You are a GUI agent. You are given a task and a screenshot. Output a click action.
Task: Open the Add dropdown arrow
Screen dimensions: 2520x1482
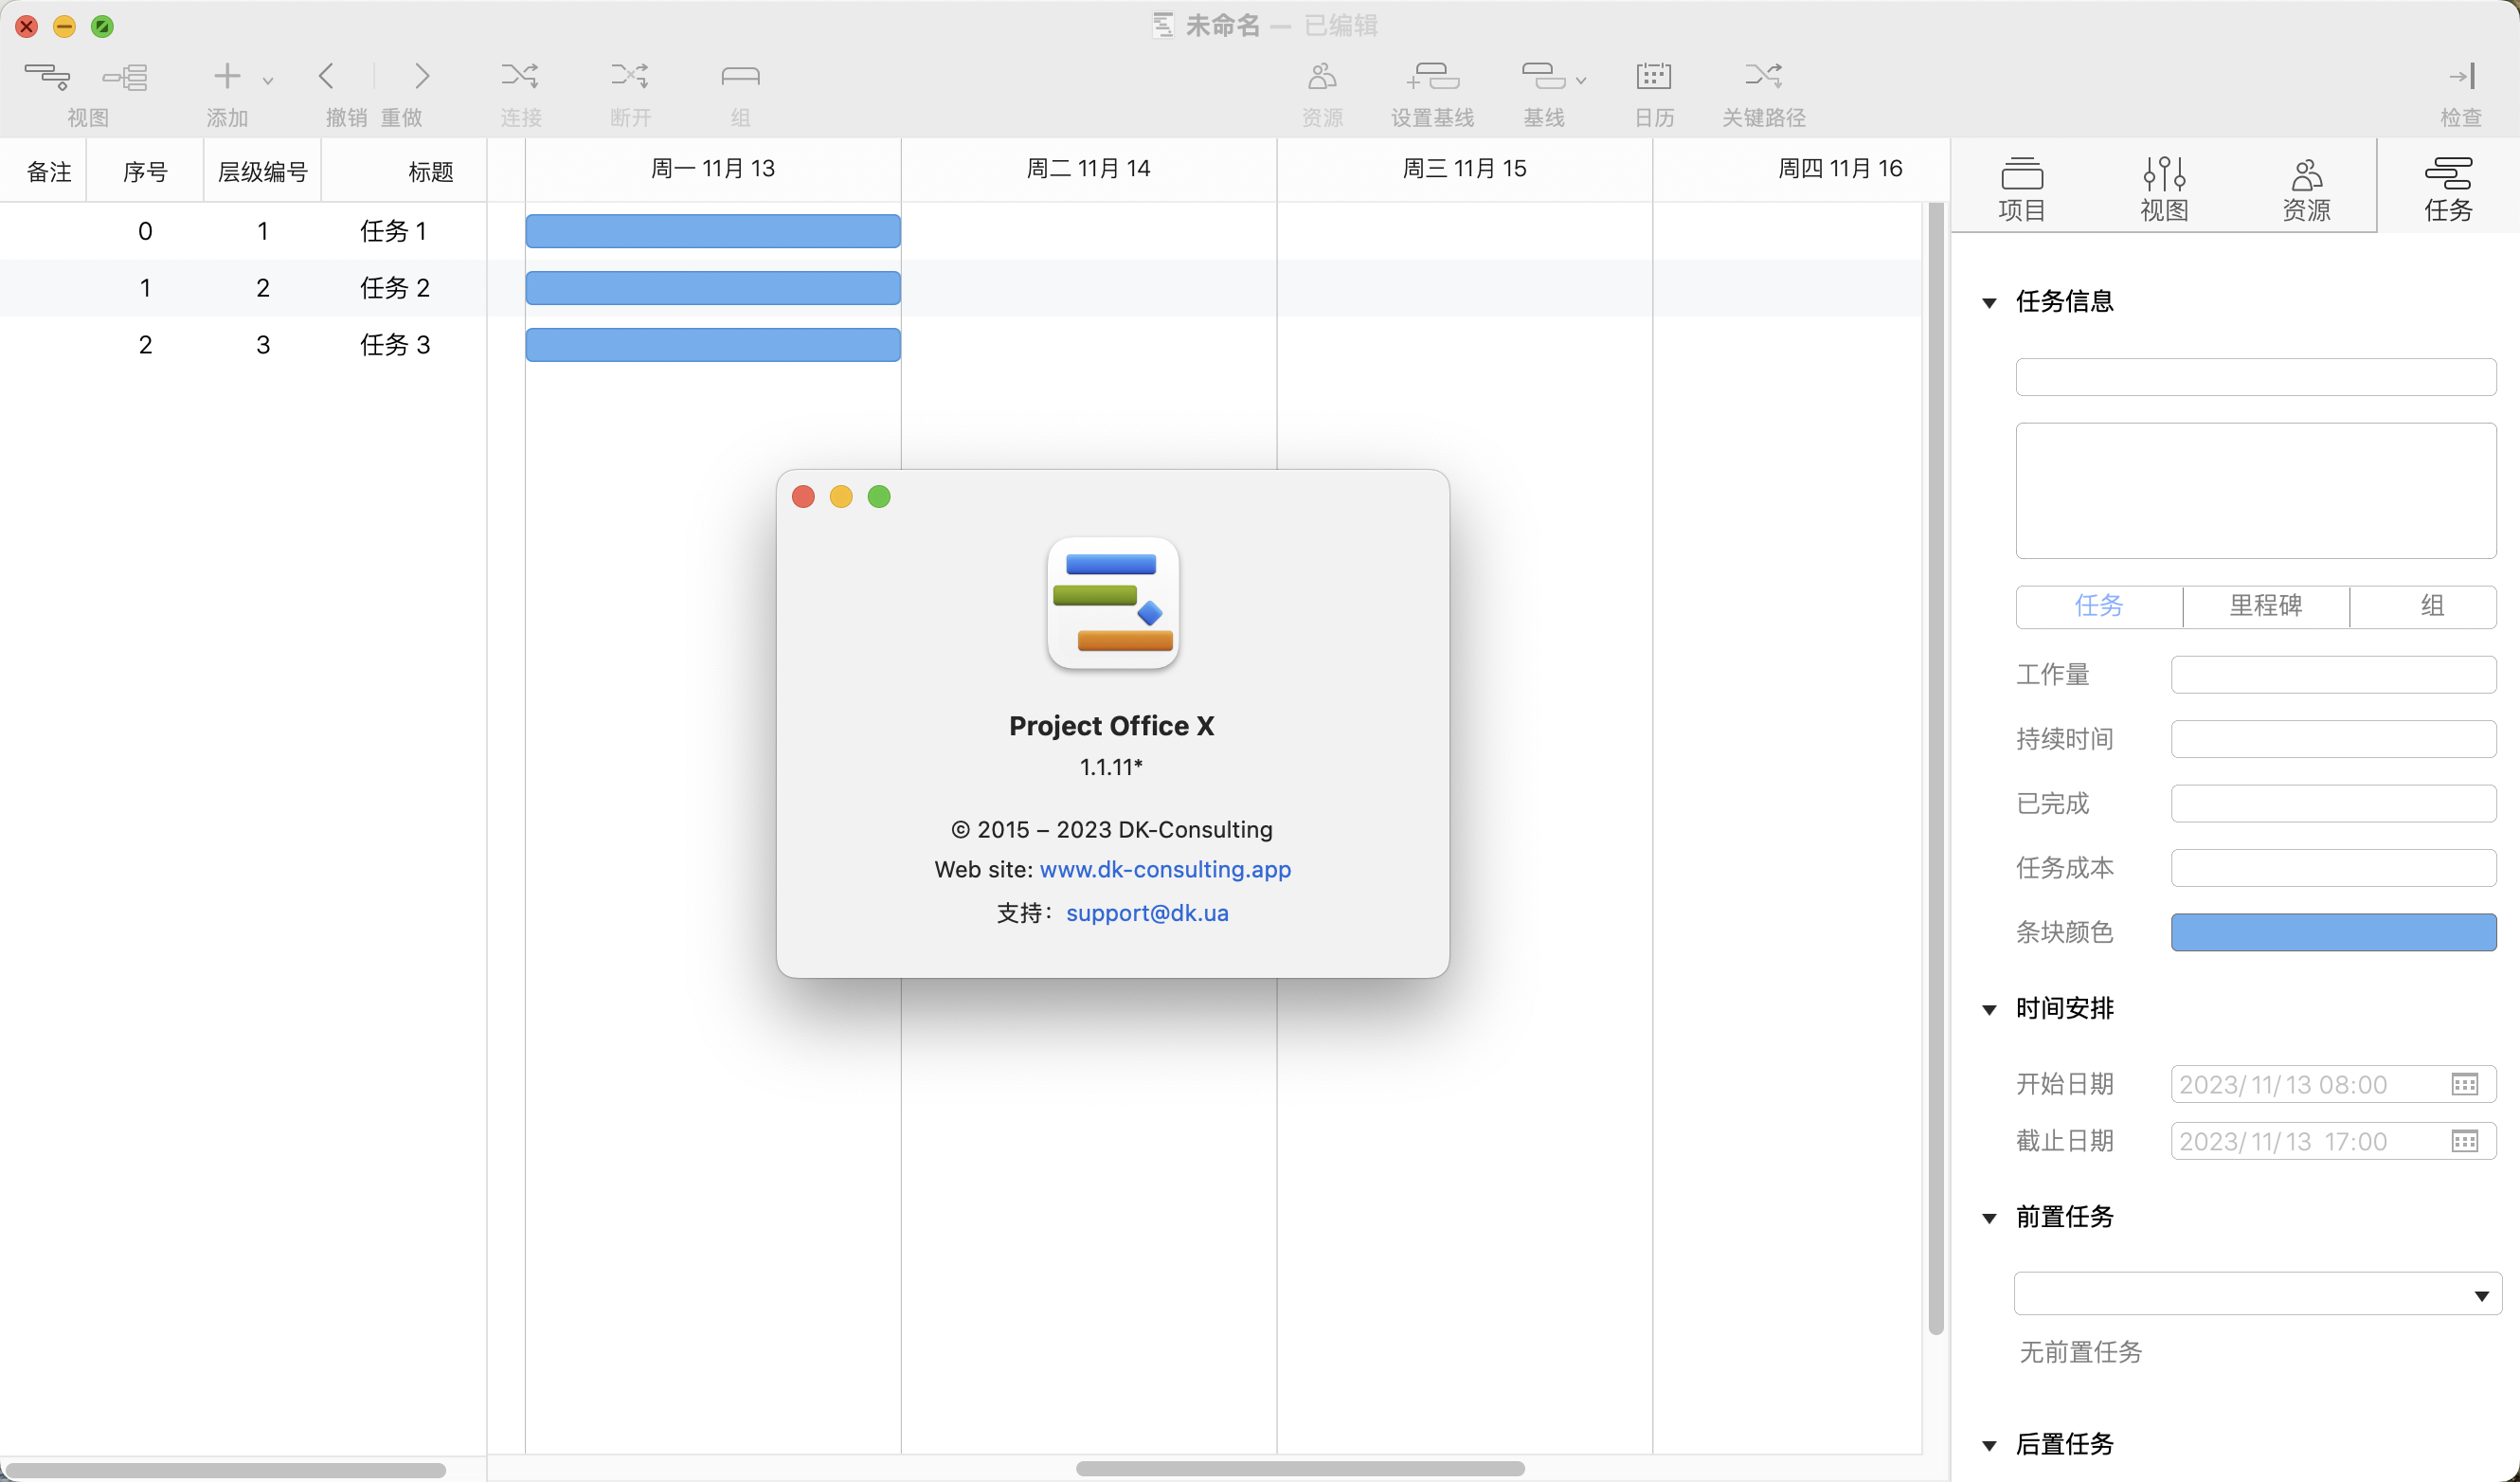(268, 80)
